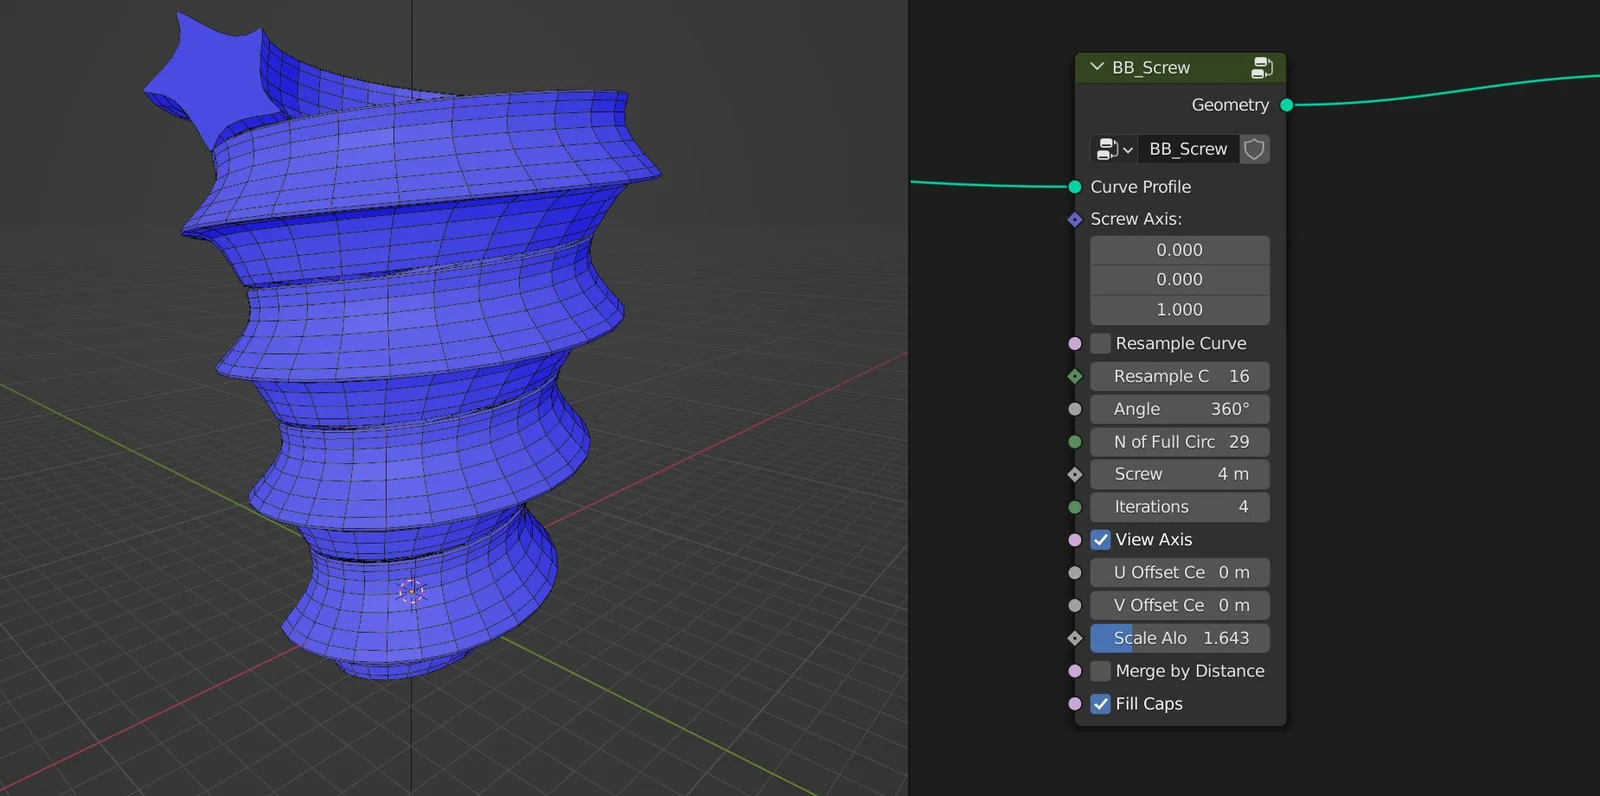Edit the Screw Axis Y value 0.000
The height and width of the screenshot is (796, 1600).
[1180, 280]
